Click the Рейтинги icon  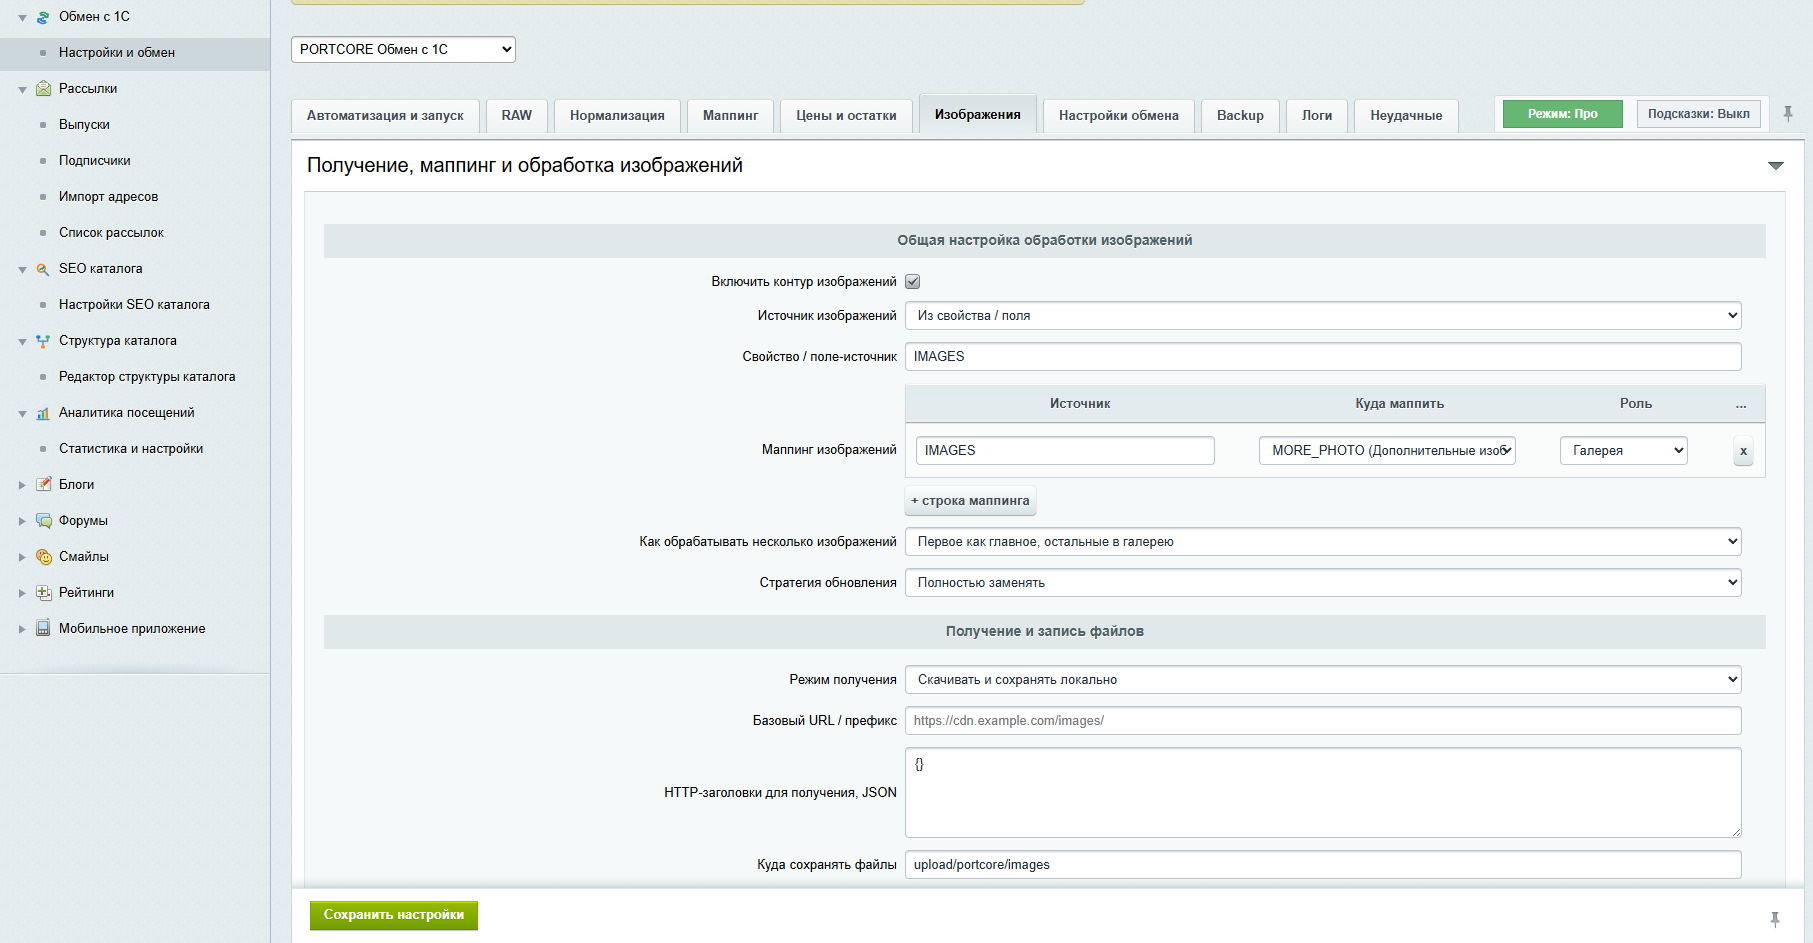tap(43, 593)
